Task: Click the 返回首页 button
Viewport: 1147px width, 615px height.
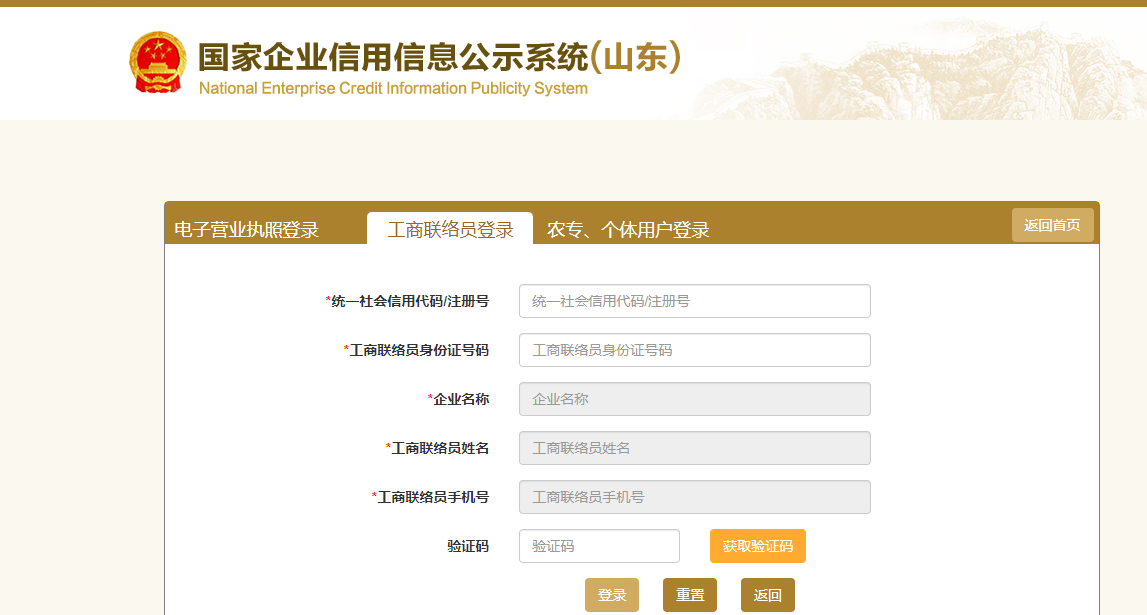Action: click(1052, 225)
